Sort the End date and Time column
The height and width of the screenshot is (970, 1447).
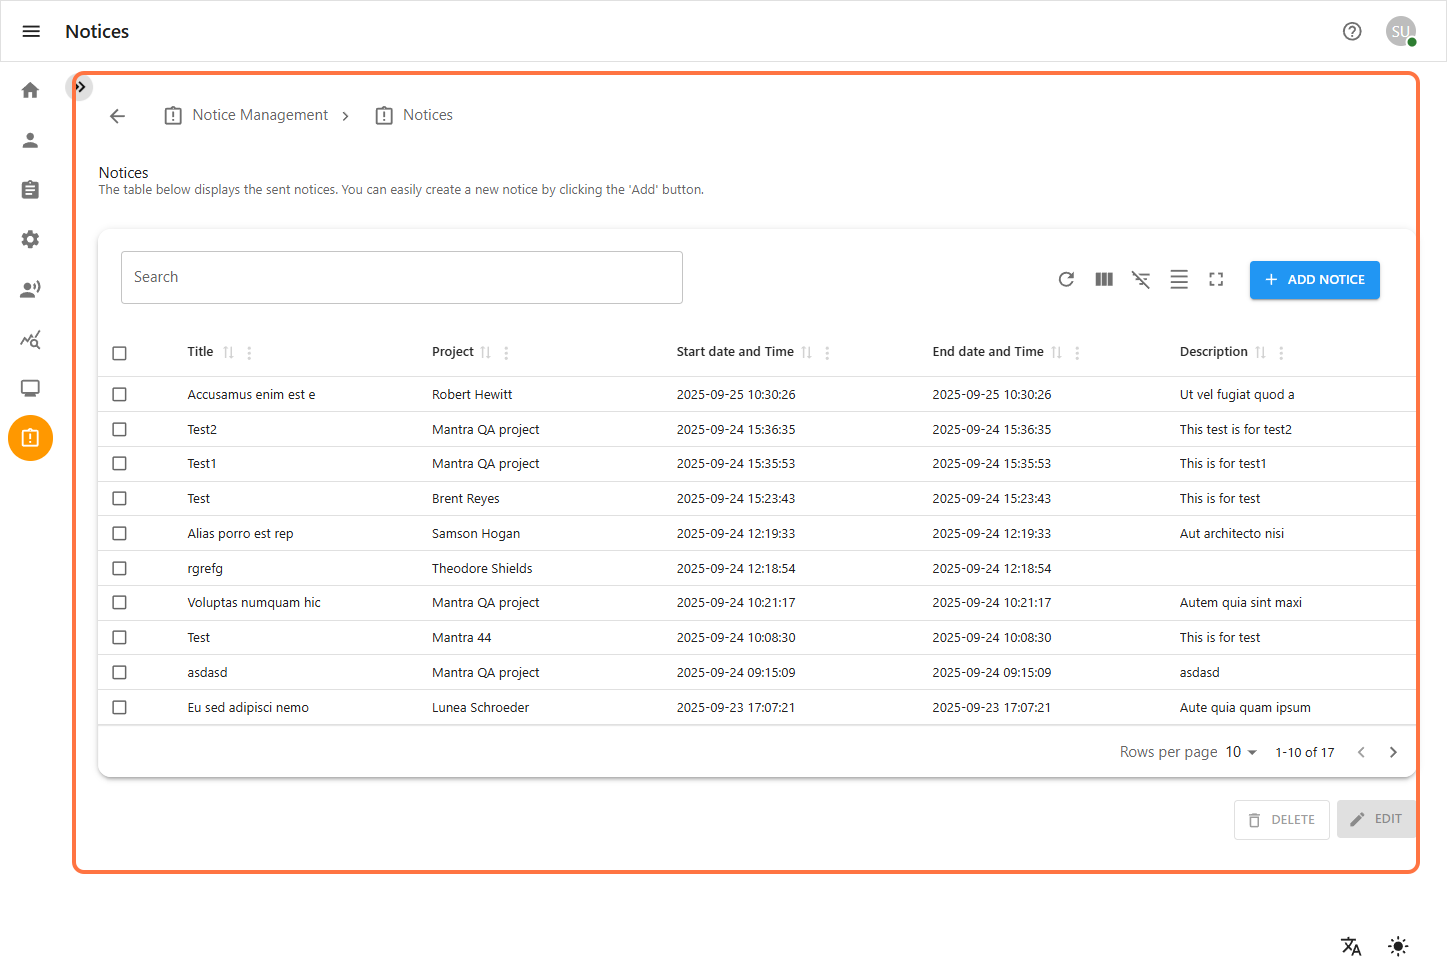1057,351
